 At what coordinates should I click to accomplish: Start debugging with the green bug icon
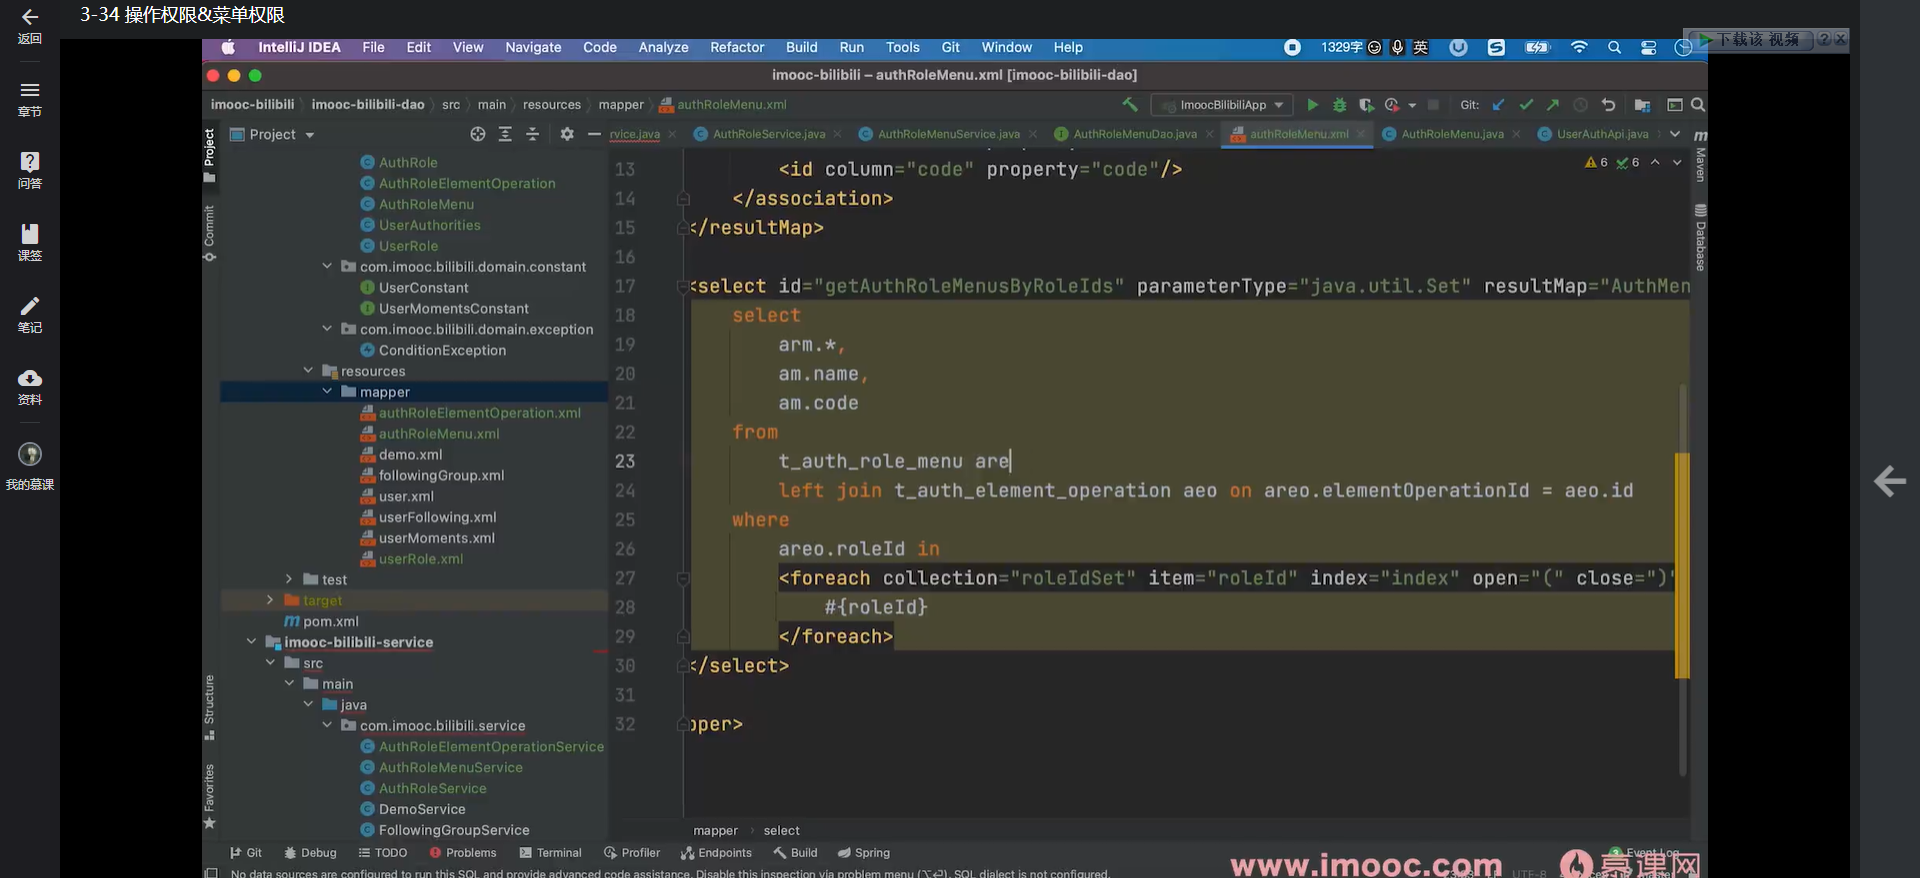pos(1339,105)
